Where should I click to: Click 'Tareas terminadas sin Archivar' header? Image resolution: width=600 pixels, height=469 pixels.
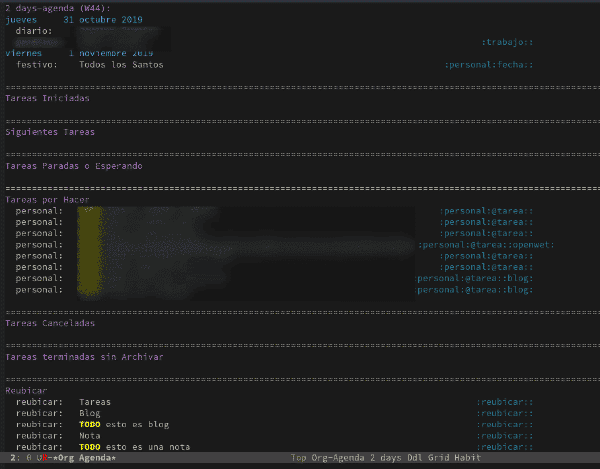(85, 357)
